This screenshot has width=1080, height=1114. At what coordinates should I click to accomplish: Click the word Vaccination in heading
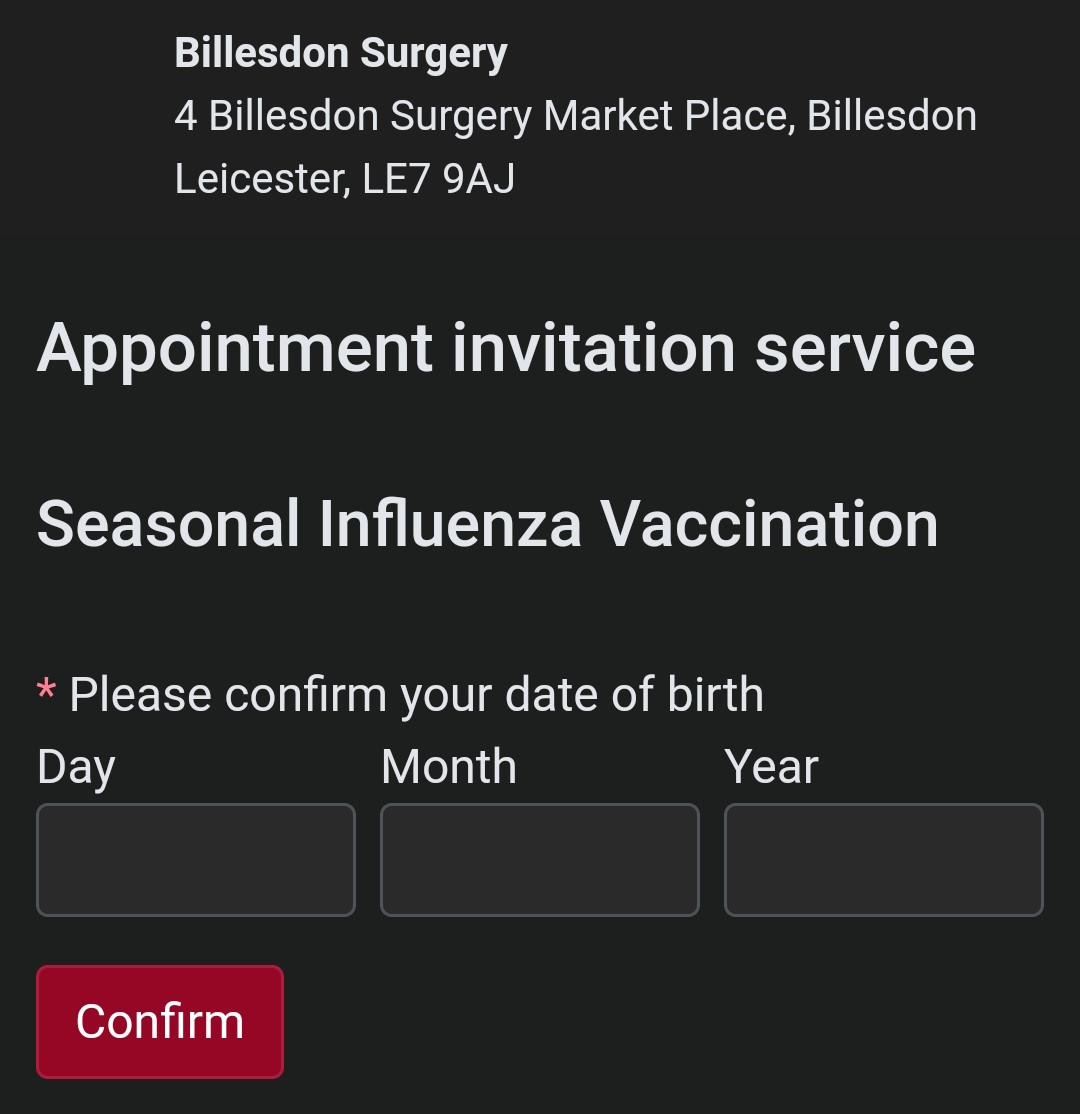(769, 524)
